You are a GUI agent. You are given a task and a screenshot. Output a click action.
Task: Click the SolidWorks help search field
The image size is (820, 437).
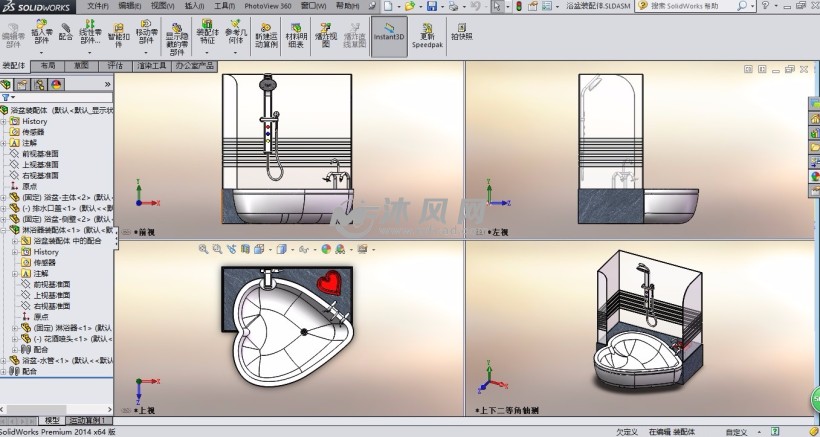click(x=691, y=6)
